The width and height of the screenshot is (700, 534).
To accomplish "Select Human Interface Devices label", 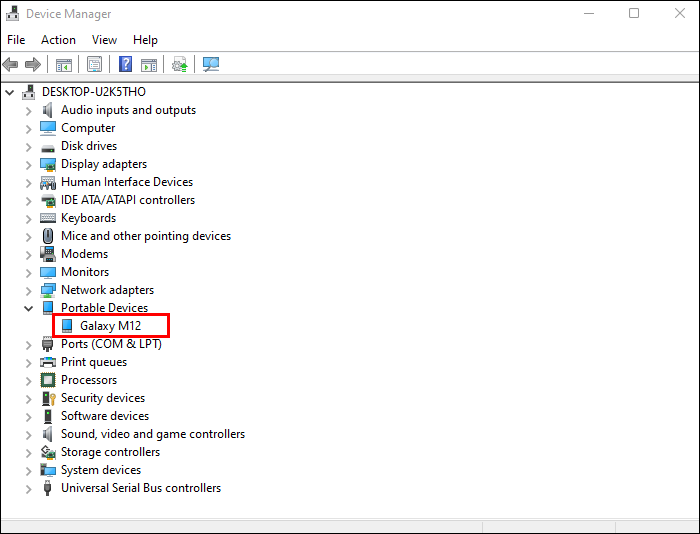I will (127, 182).
